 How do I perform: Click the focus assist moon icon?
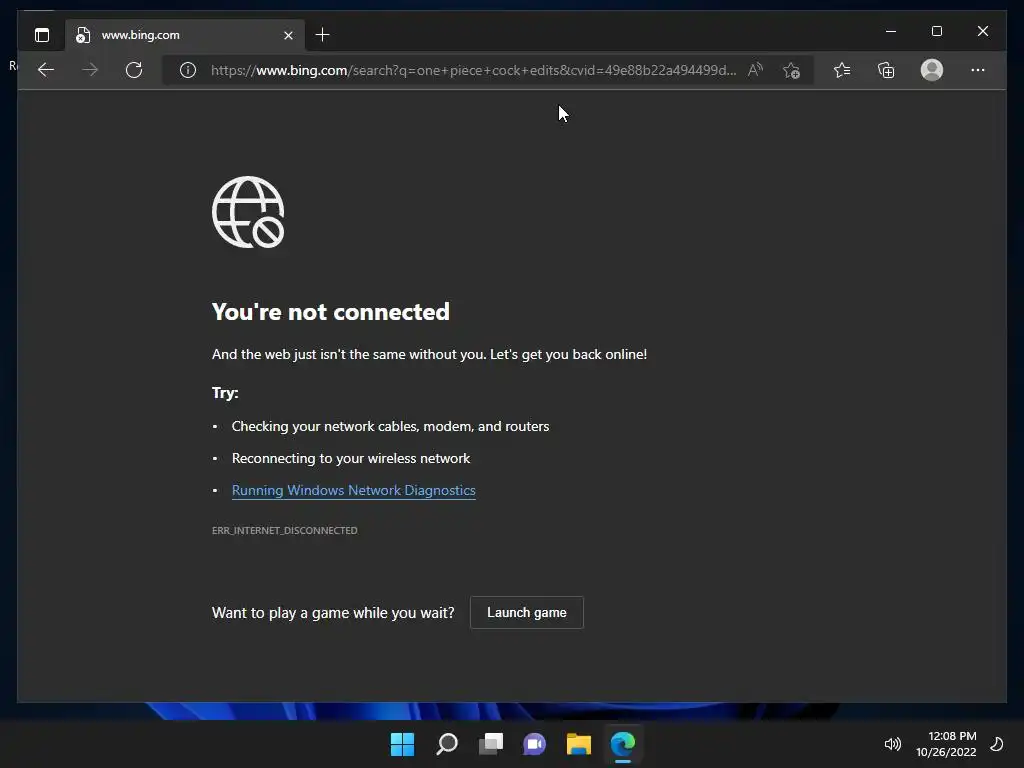[x=997, y=744]
